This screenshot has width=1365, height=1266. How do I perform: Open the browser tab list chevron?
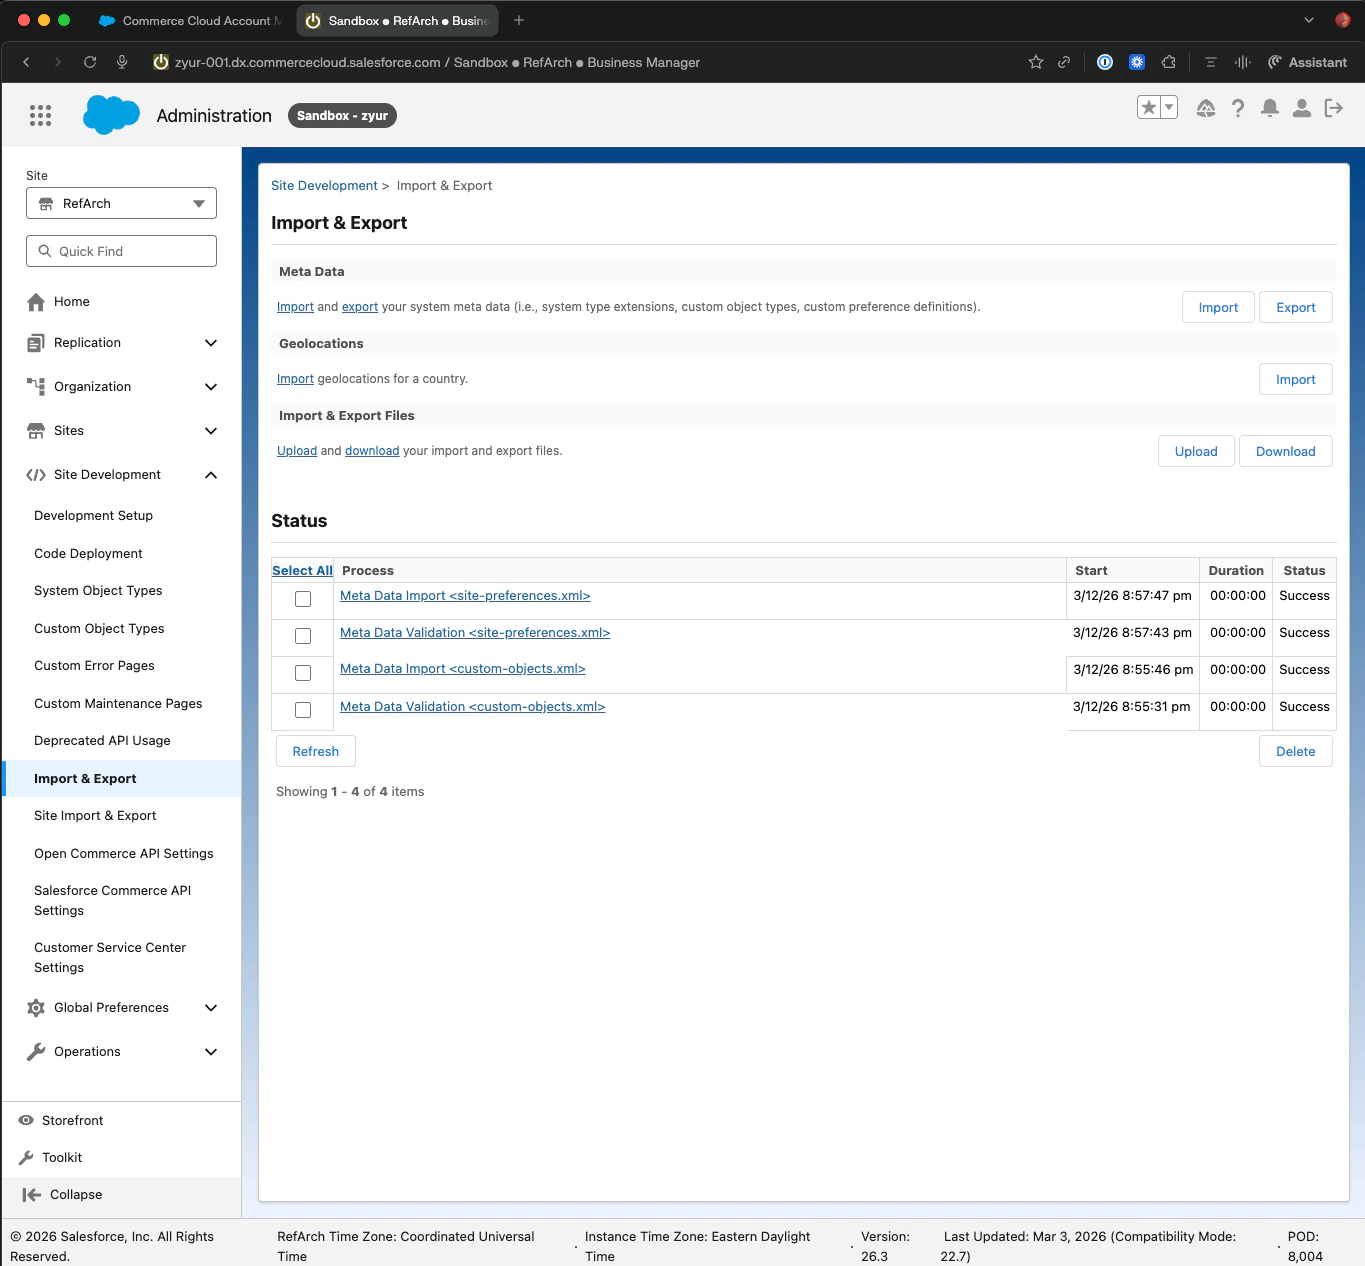[x=1309, y=20]
